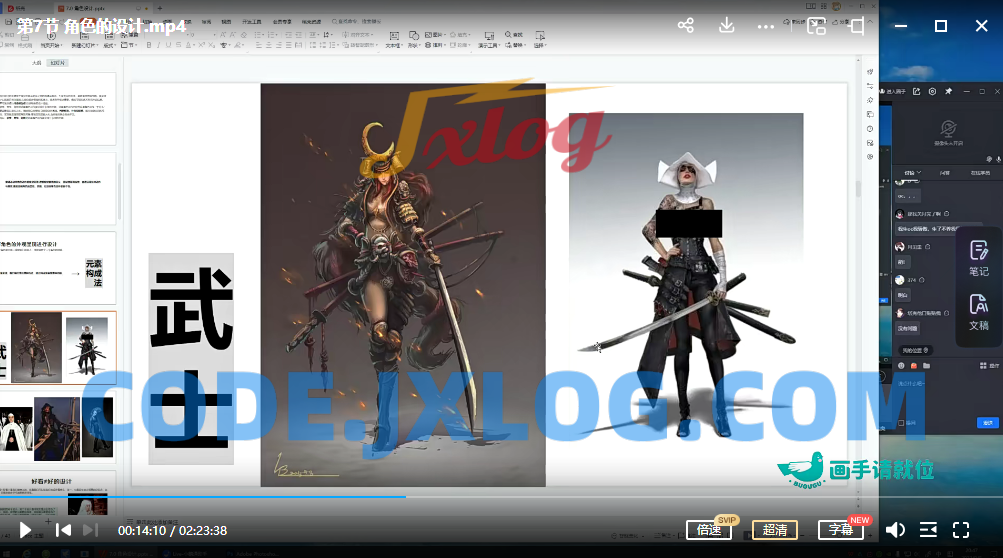1003x558 pixels.
Task: Click the pin-on-top window icon
Action: click(x=855, y=26)
